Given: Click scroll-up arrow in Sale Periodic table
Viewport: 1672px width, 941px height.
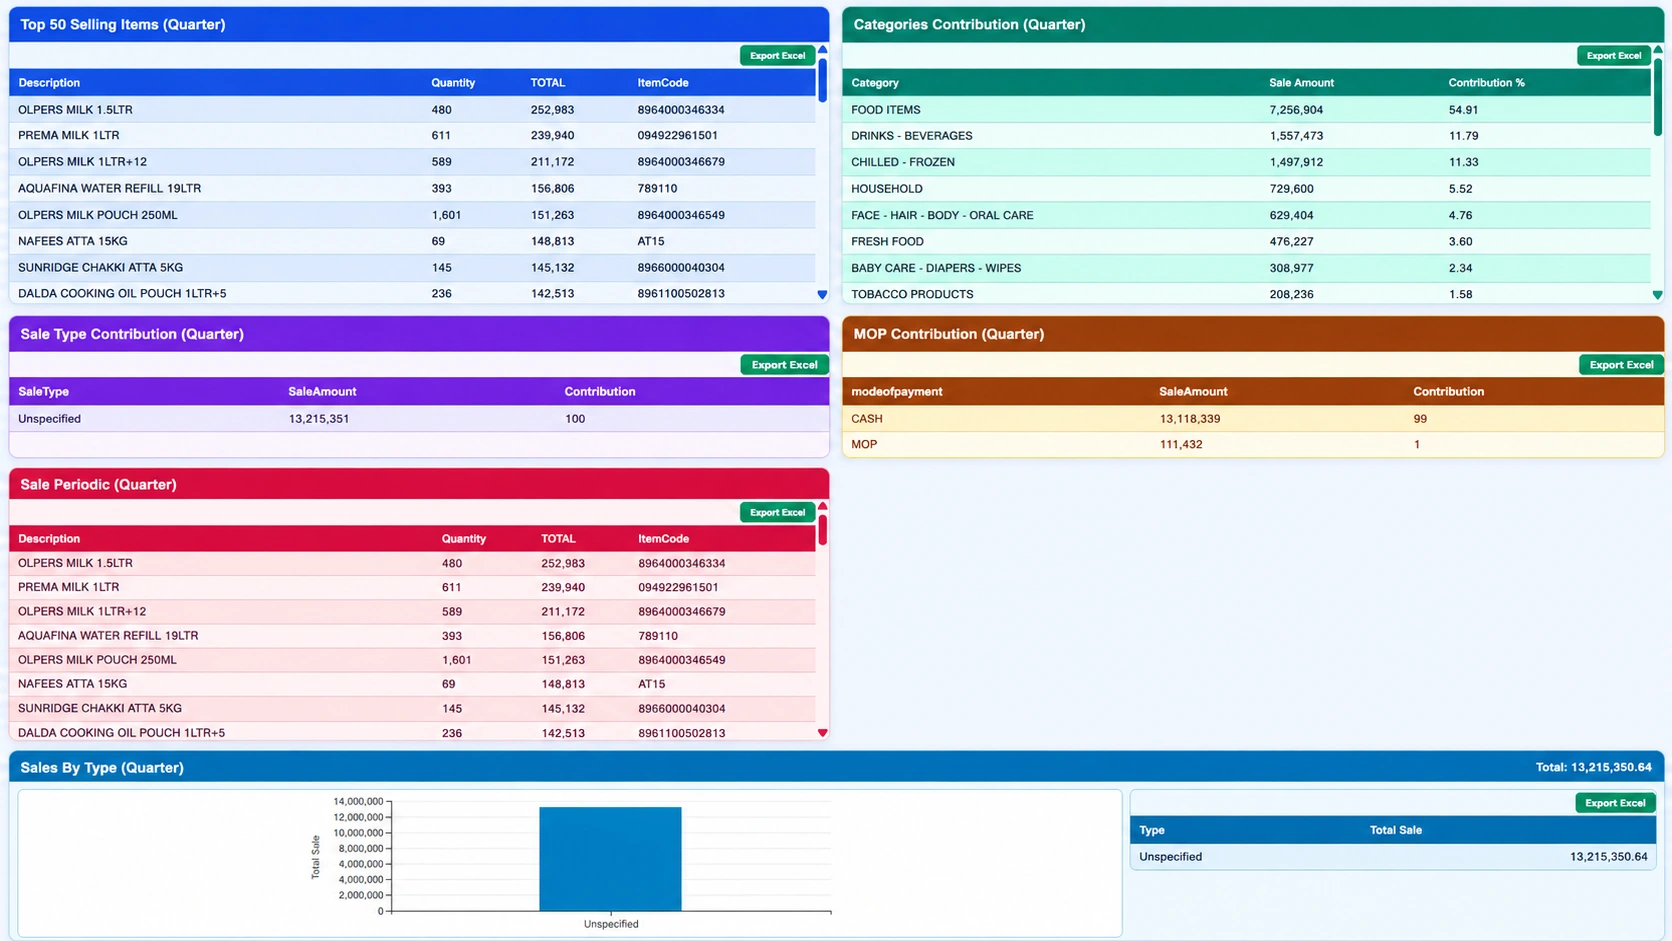Looking at the screenshot, I should tap(822, 506).
